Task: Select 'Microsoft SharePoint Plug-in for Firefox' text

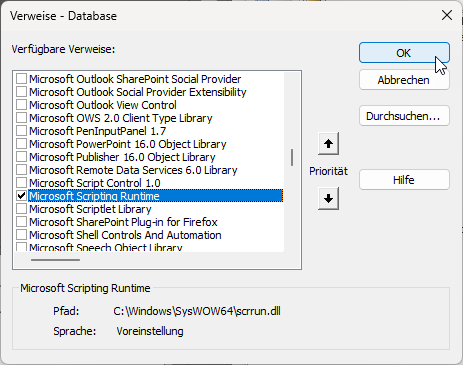Action: [x=123, y=222]
